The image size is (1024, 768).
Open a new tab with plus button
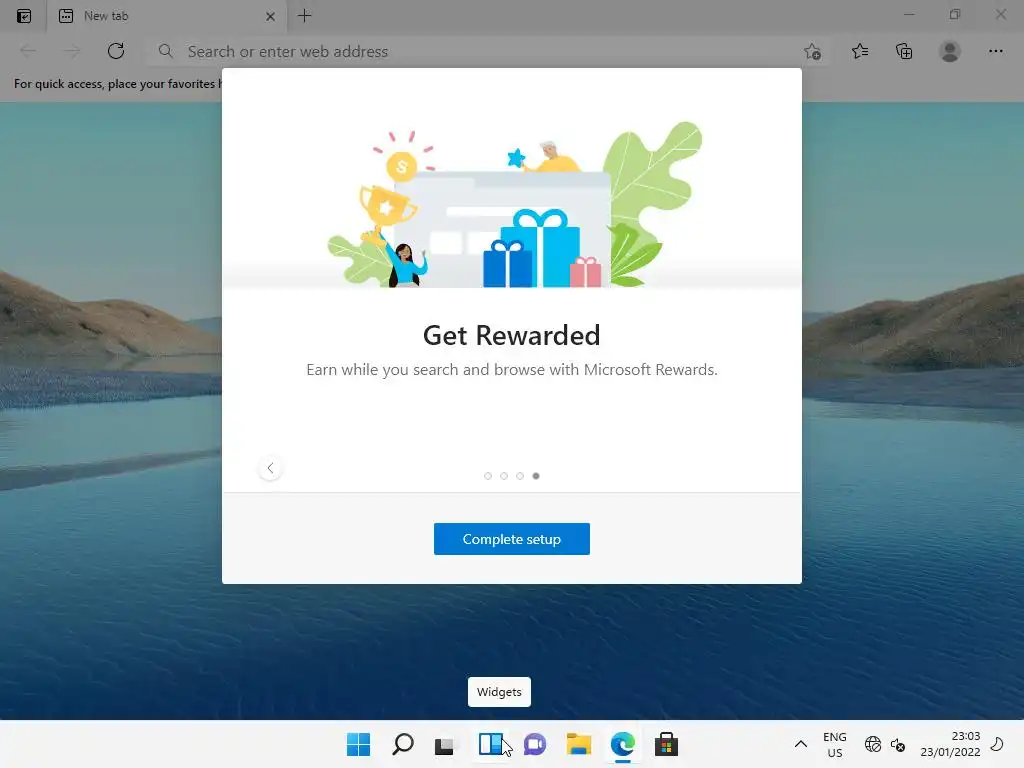304,16
